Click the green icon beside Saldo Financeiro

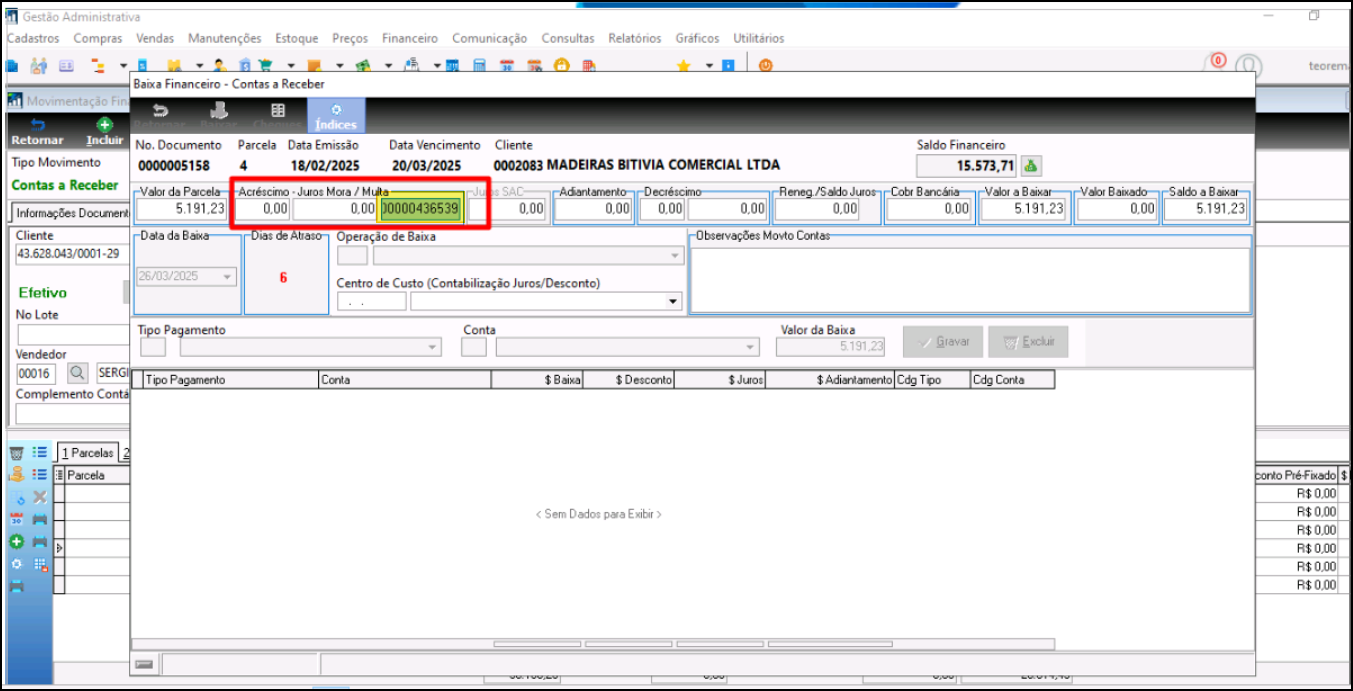coord(1032,166)
